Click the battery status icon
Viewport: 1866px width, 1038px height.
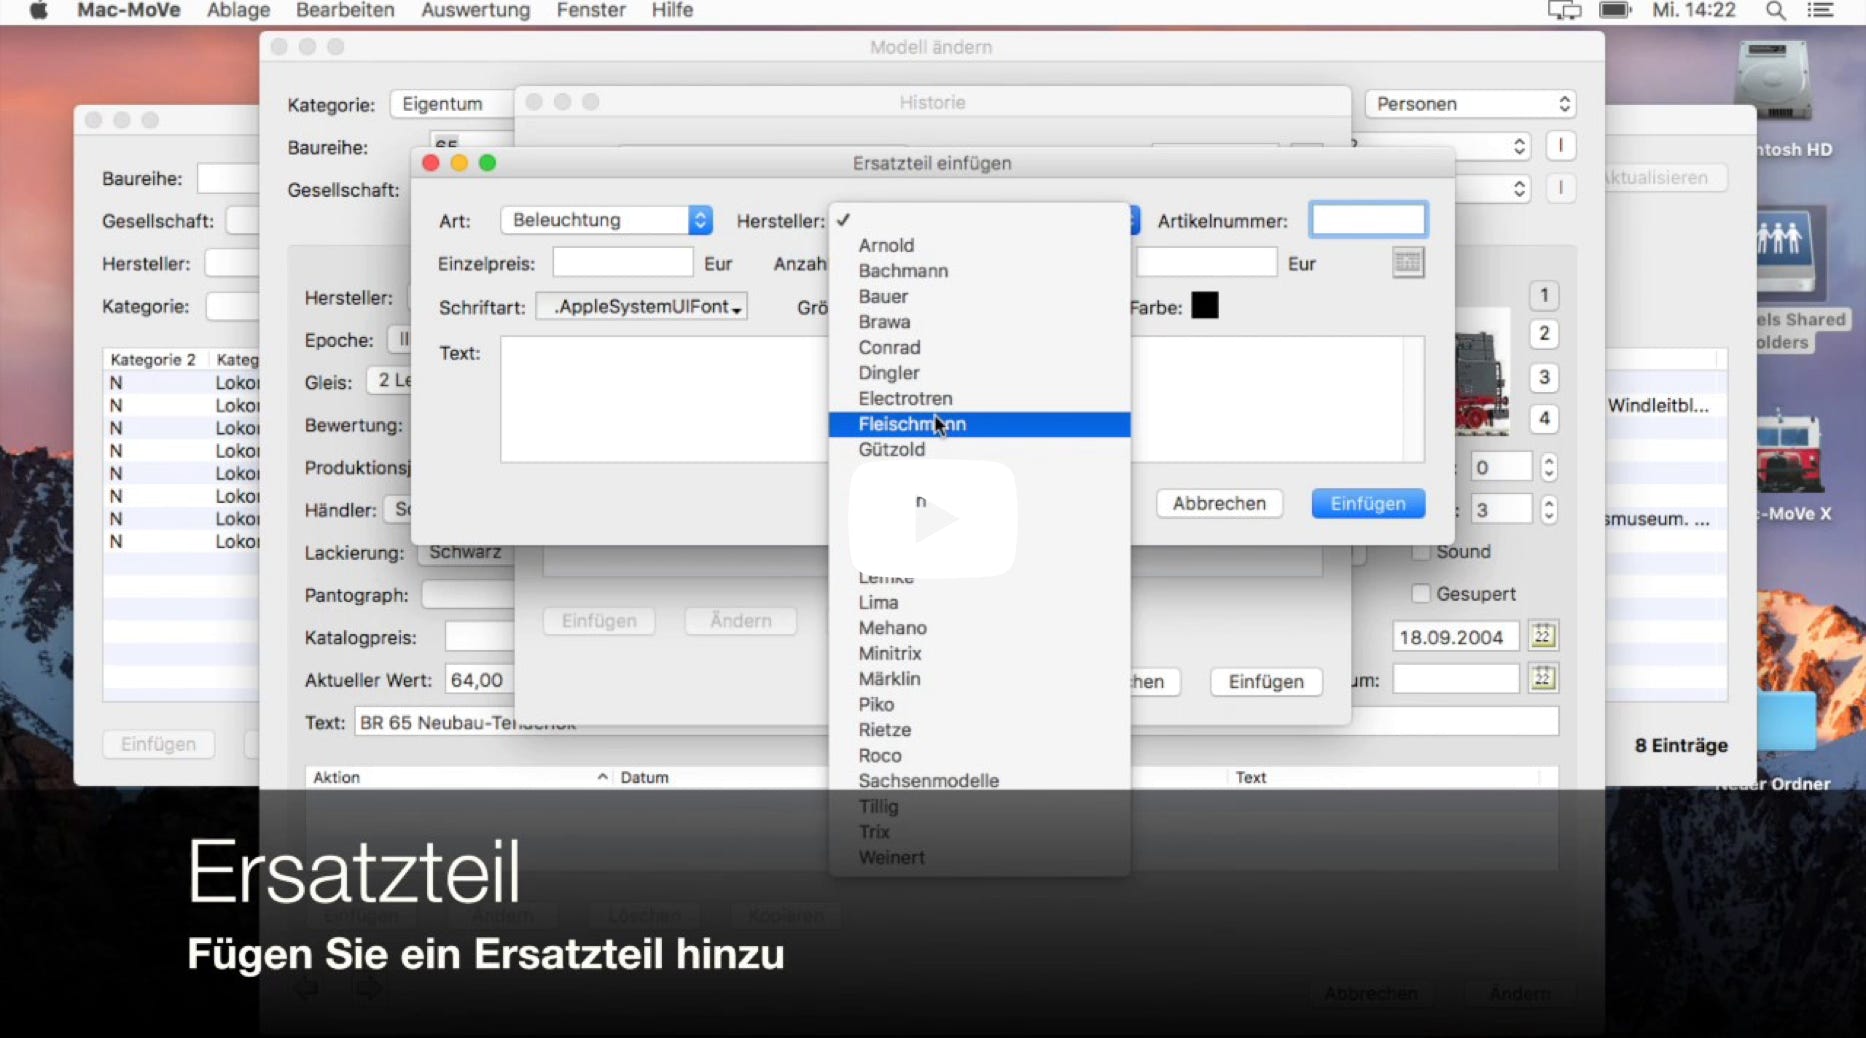[x=1615, y=11]
